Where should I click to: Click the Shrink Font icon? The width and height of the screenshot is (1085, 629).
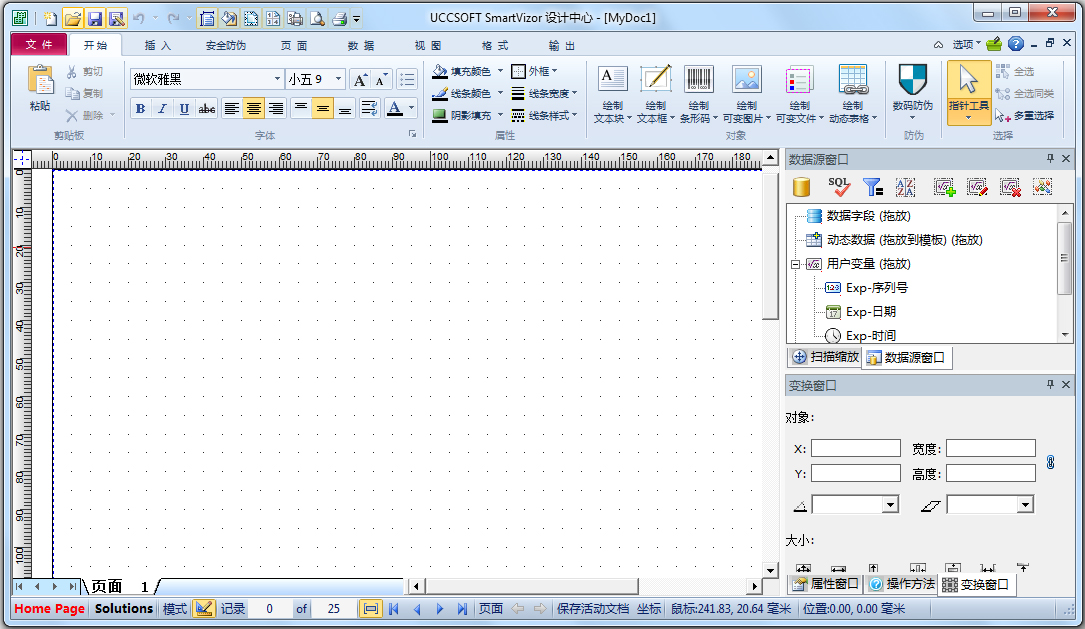coord(381,80)
